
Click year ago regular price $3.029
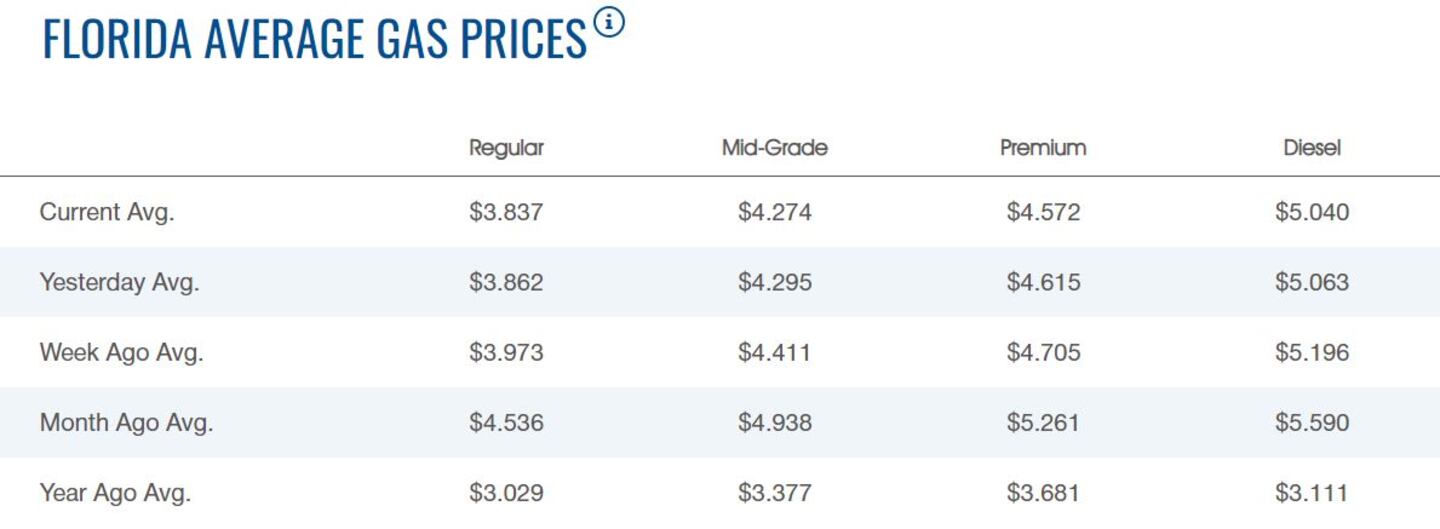tap(506, 492)
